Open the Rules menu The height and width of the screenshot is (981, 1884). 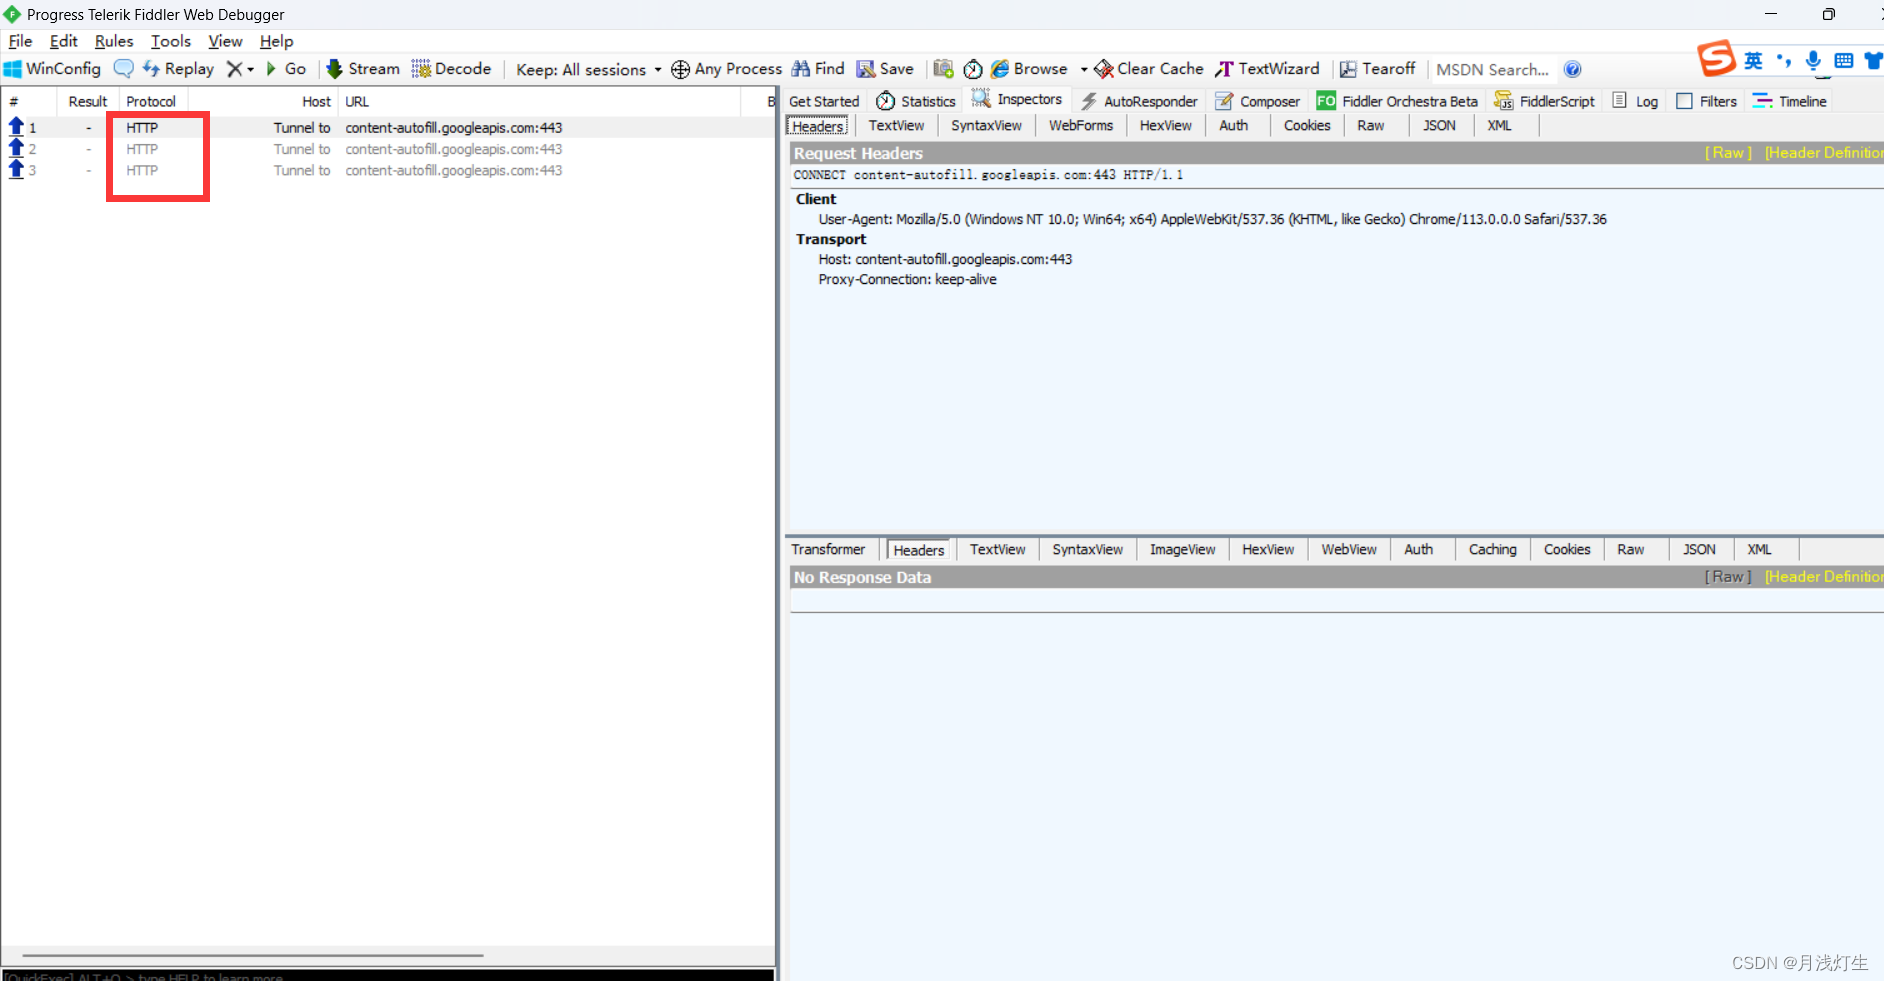[114, 41]
